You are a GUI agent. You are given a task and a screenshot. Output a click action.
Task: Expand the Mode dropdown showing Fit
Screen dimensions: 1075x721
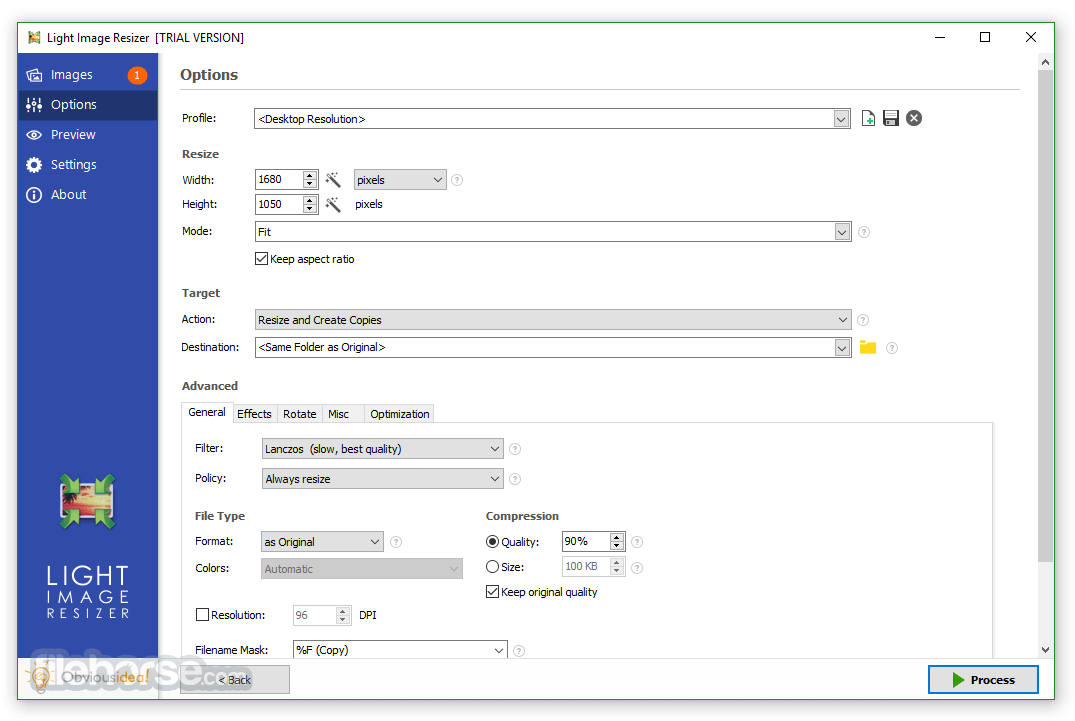(x=843, y=232)
